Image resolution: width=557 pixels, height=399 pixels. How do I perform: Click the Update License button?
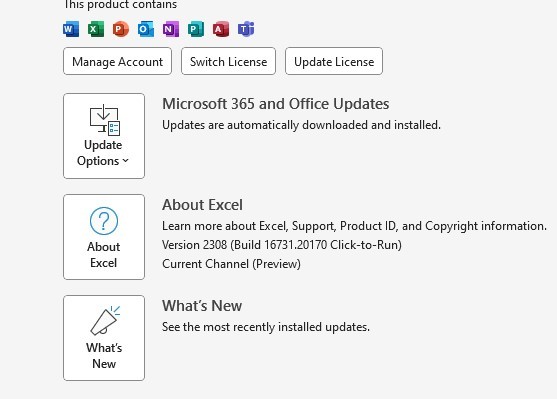pyautogui.click(x=334, y=61)
